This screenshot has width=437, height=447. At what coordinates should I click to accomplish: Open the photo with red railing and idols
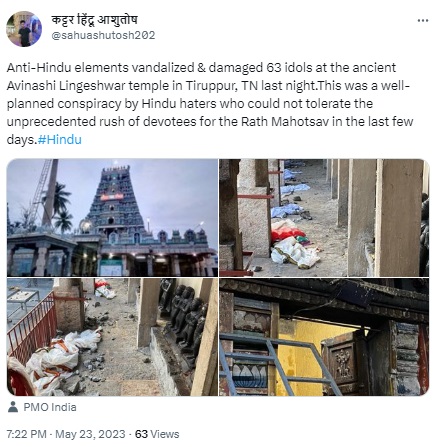coord(112,337)
